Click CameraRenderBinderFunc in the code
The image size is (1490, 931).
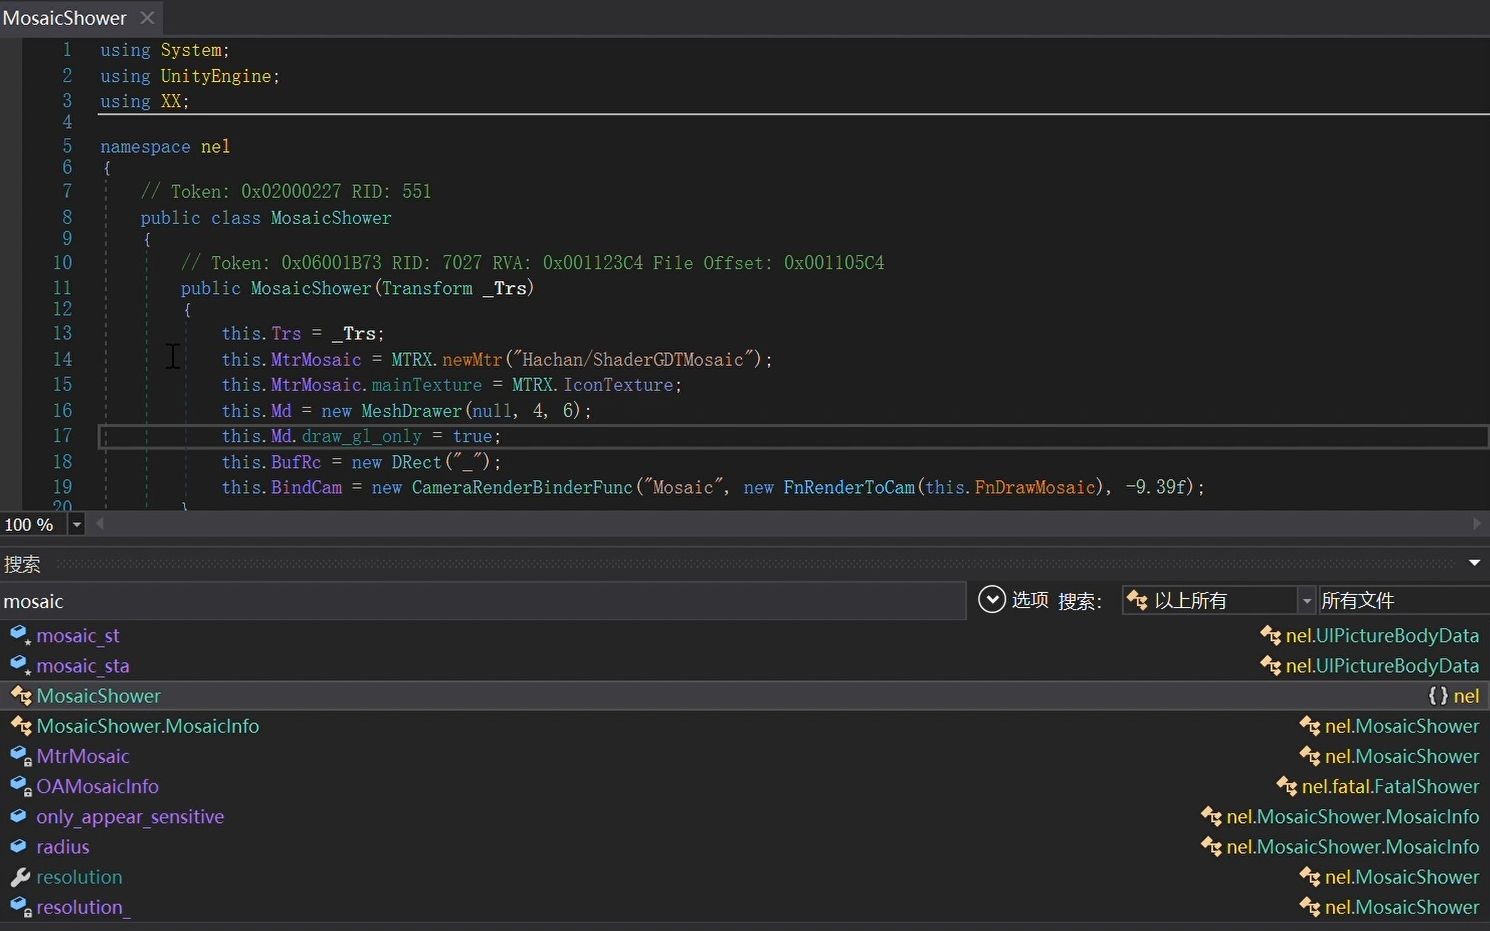522,487
